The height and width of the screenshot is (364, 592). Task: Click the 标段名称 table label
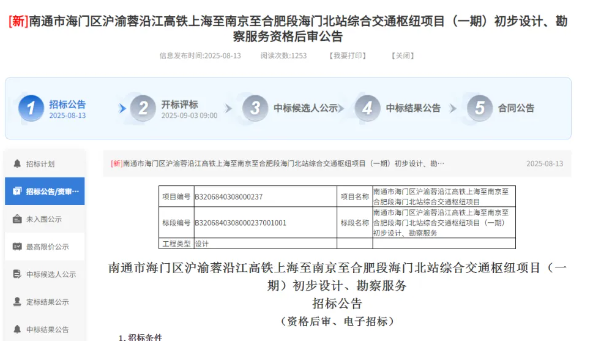[x=355, y=222]
